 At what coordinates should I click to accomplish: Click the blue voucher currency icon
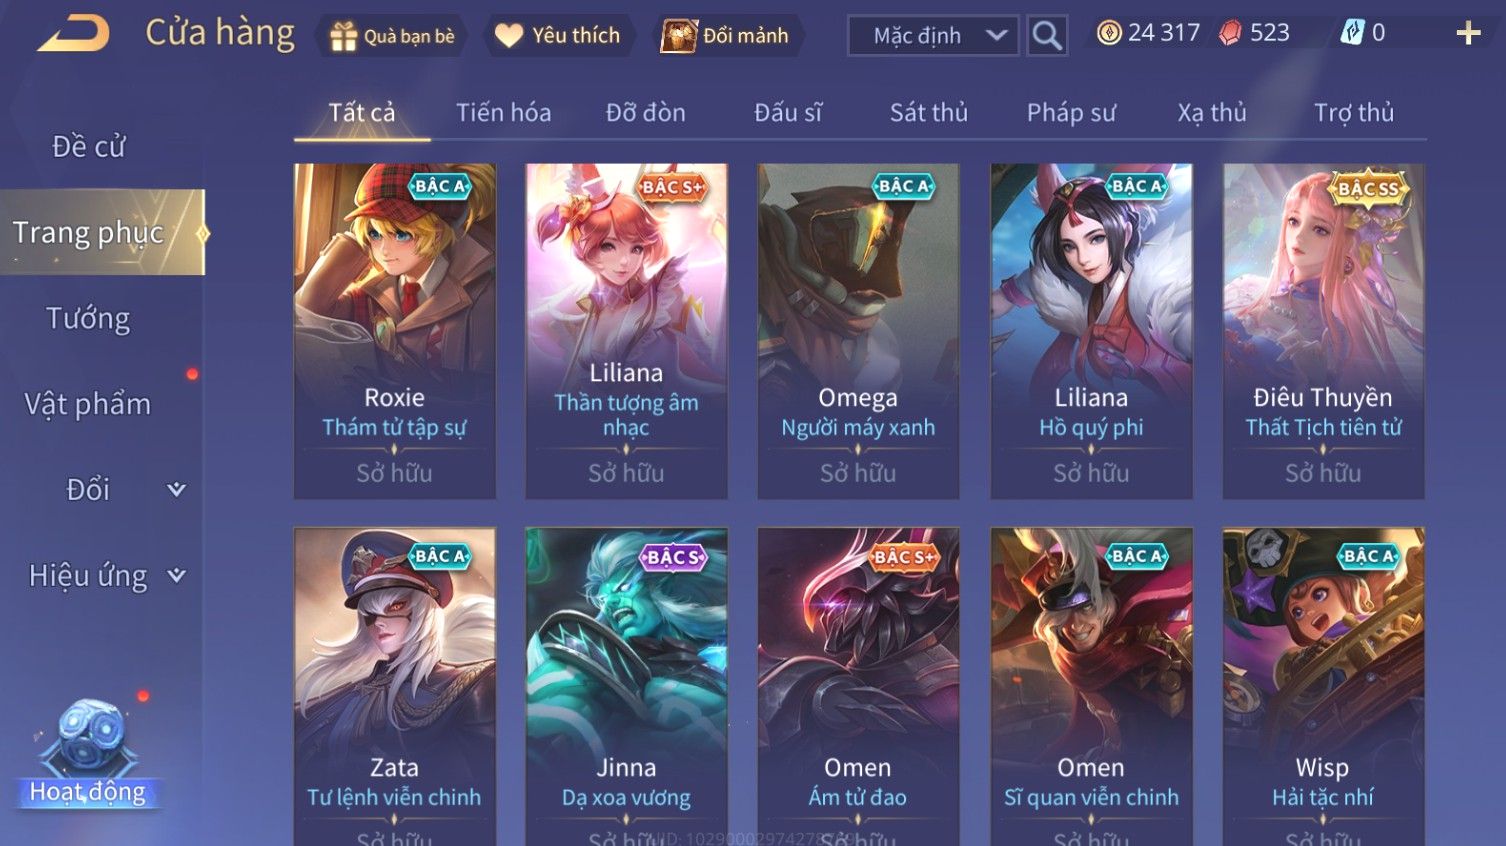coord(1352,33)
